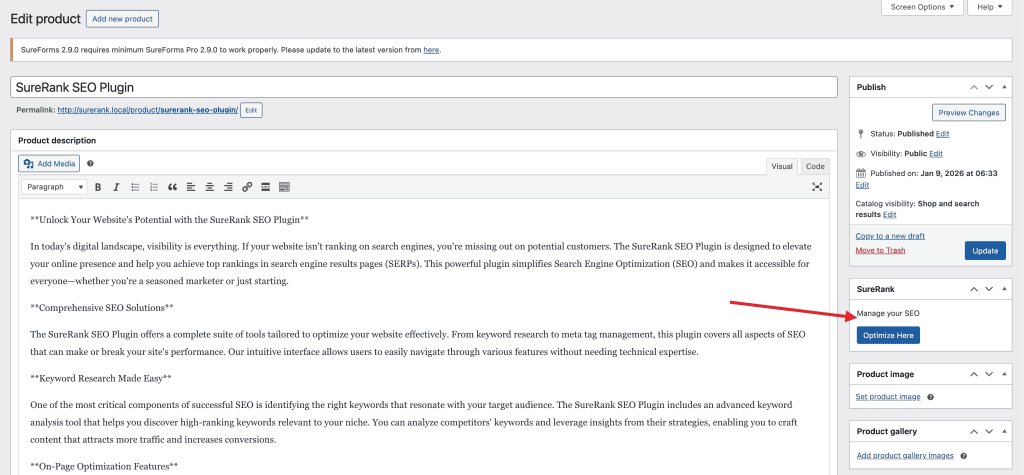Collapse the Product gallery panel
Screen dimensions: 1024x475
(1004, 431)
